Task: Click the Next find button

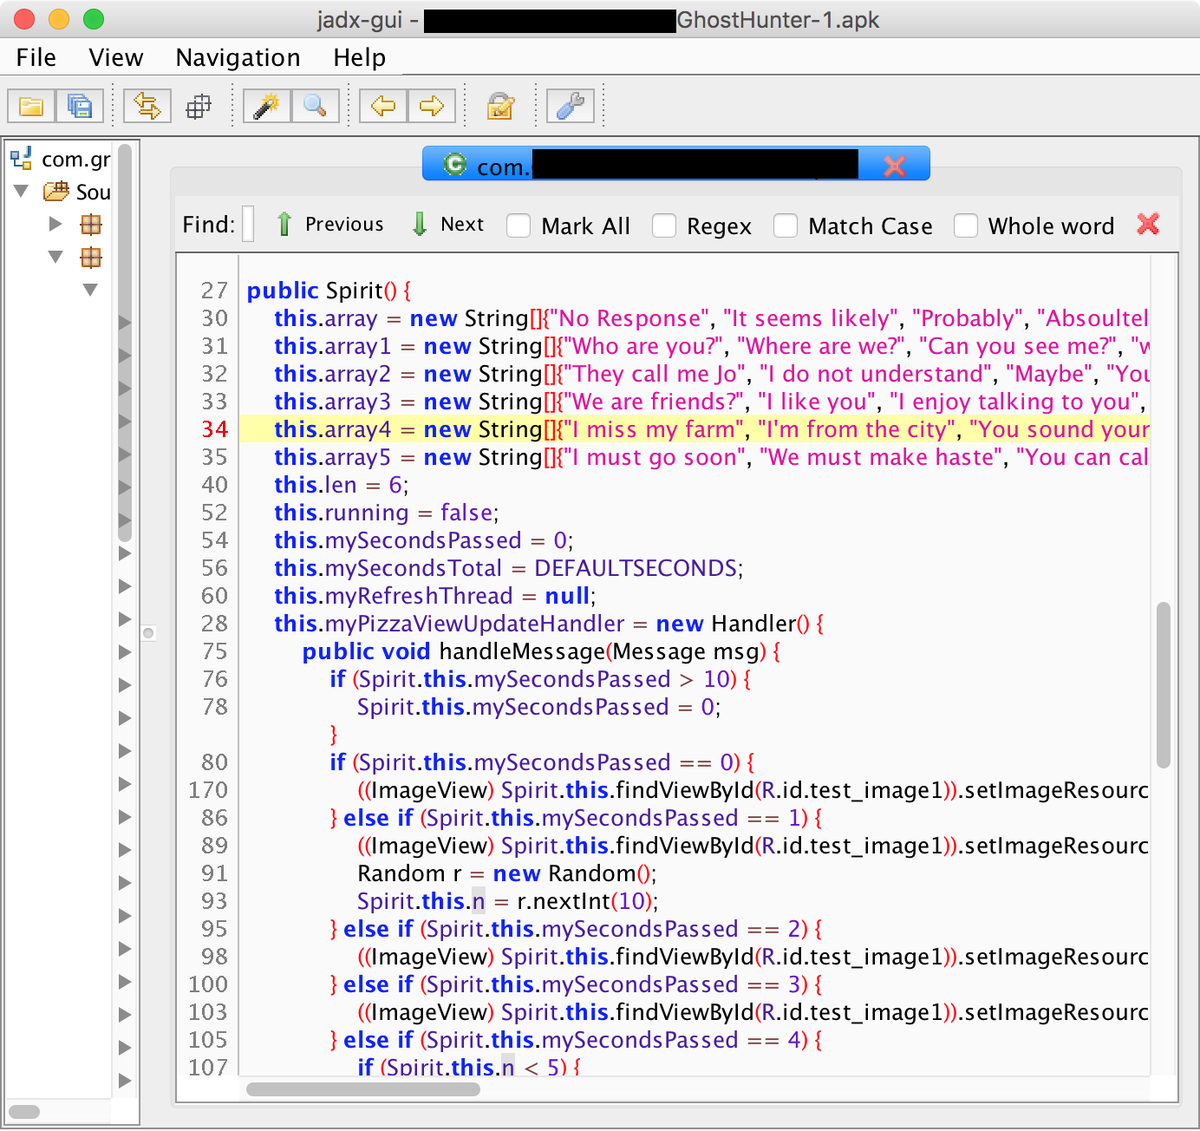Action: click(x=448, y=224)
